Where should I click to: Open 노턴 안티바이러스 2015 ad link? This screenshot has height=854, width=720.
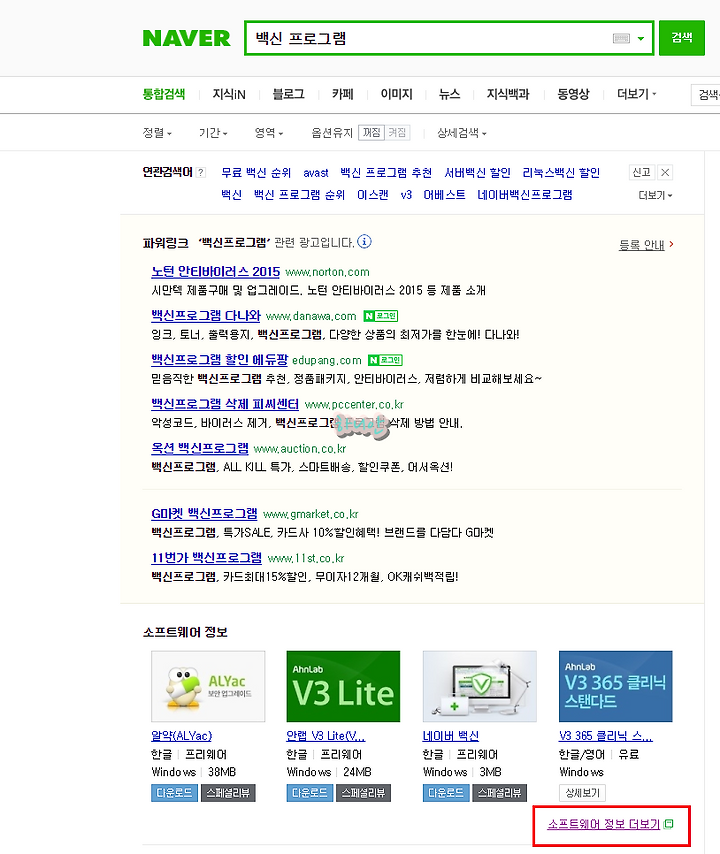point(216,272)
